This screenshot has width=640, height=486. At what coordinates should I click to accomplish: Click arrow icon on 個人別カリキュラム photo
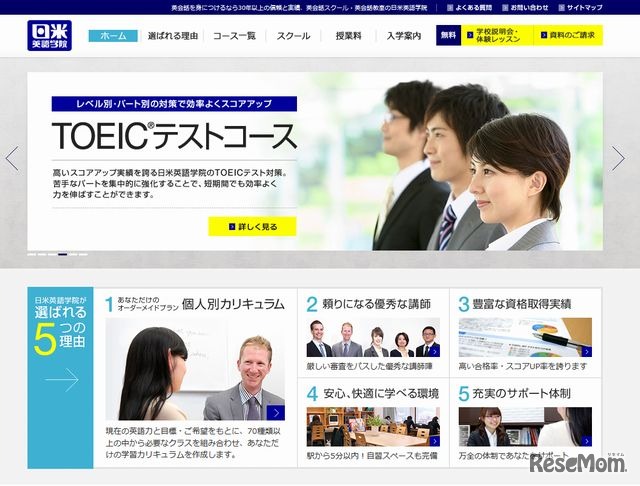pos(276,413)
